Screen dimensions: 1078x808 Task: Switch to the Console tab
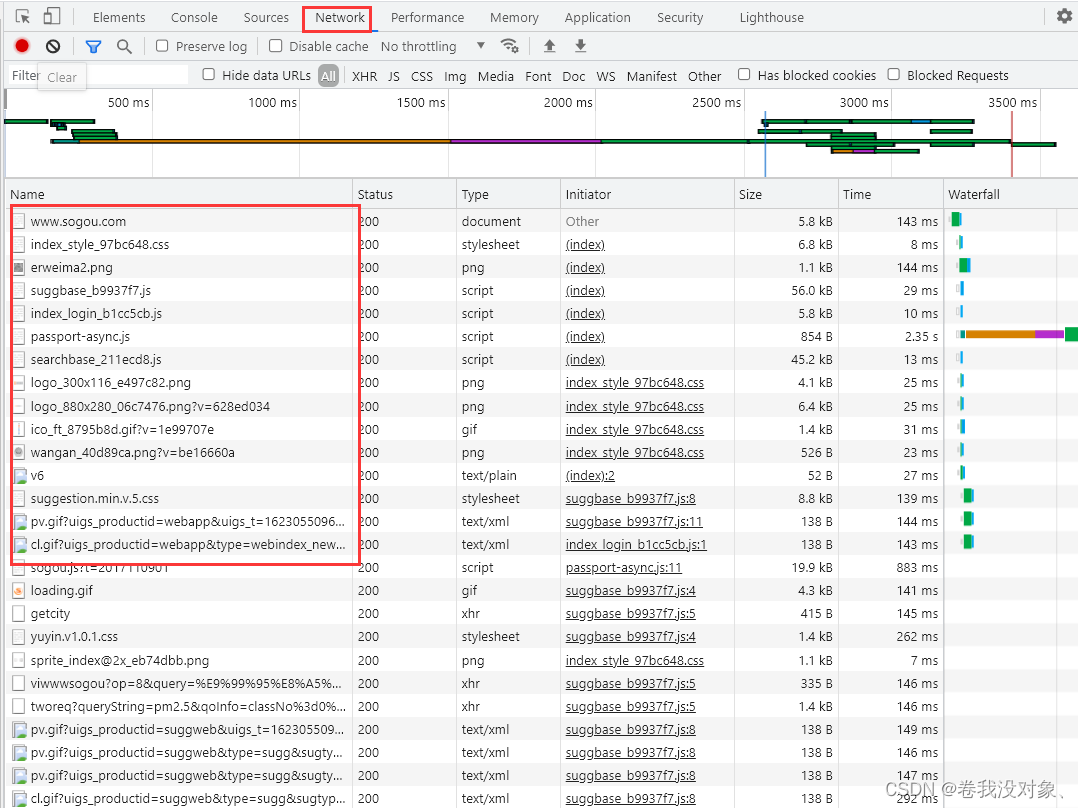tap(194, 17)
